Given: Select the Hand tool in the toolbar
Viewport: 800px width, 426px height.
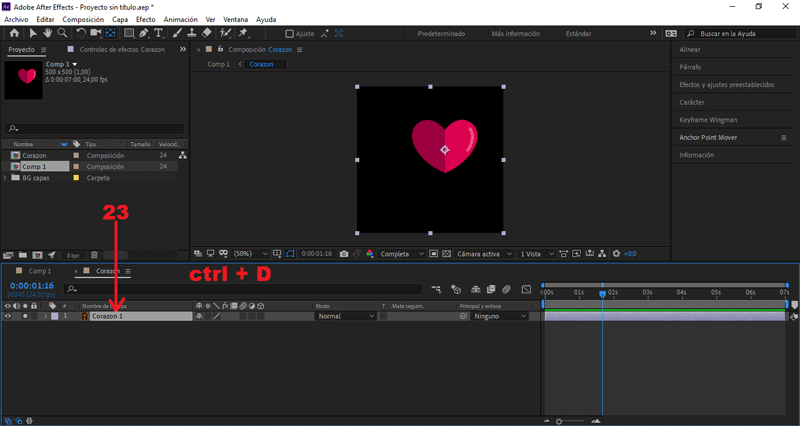Looking at the screenshot, I should 46,33.
